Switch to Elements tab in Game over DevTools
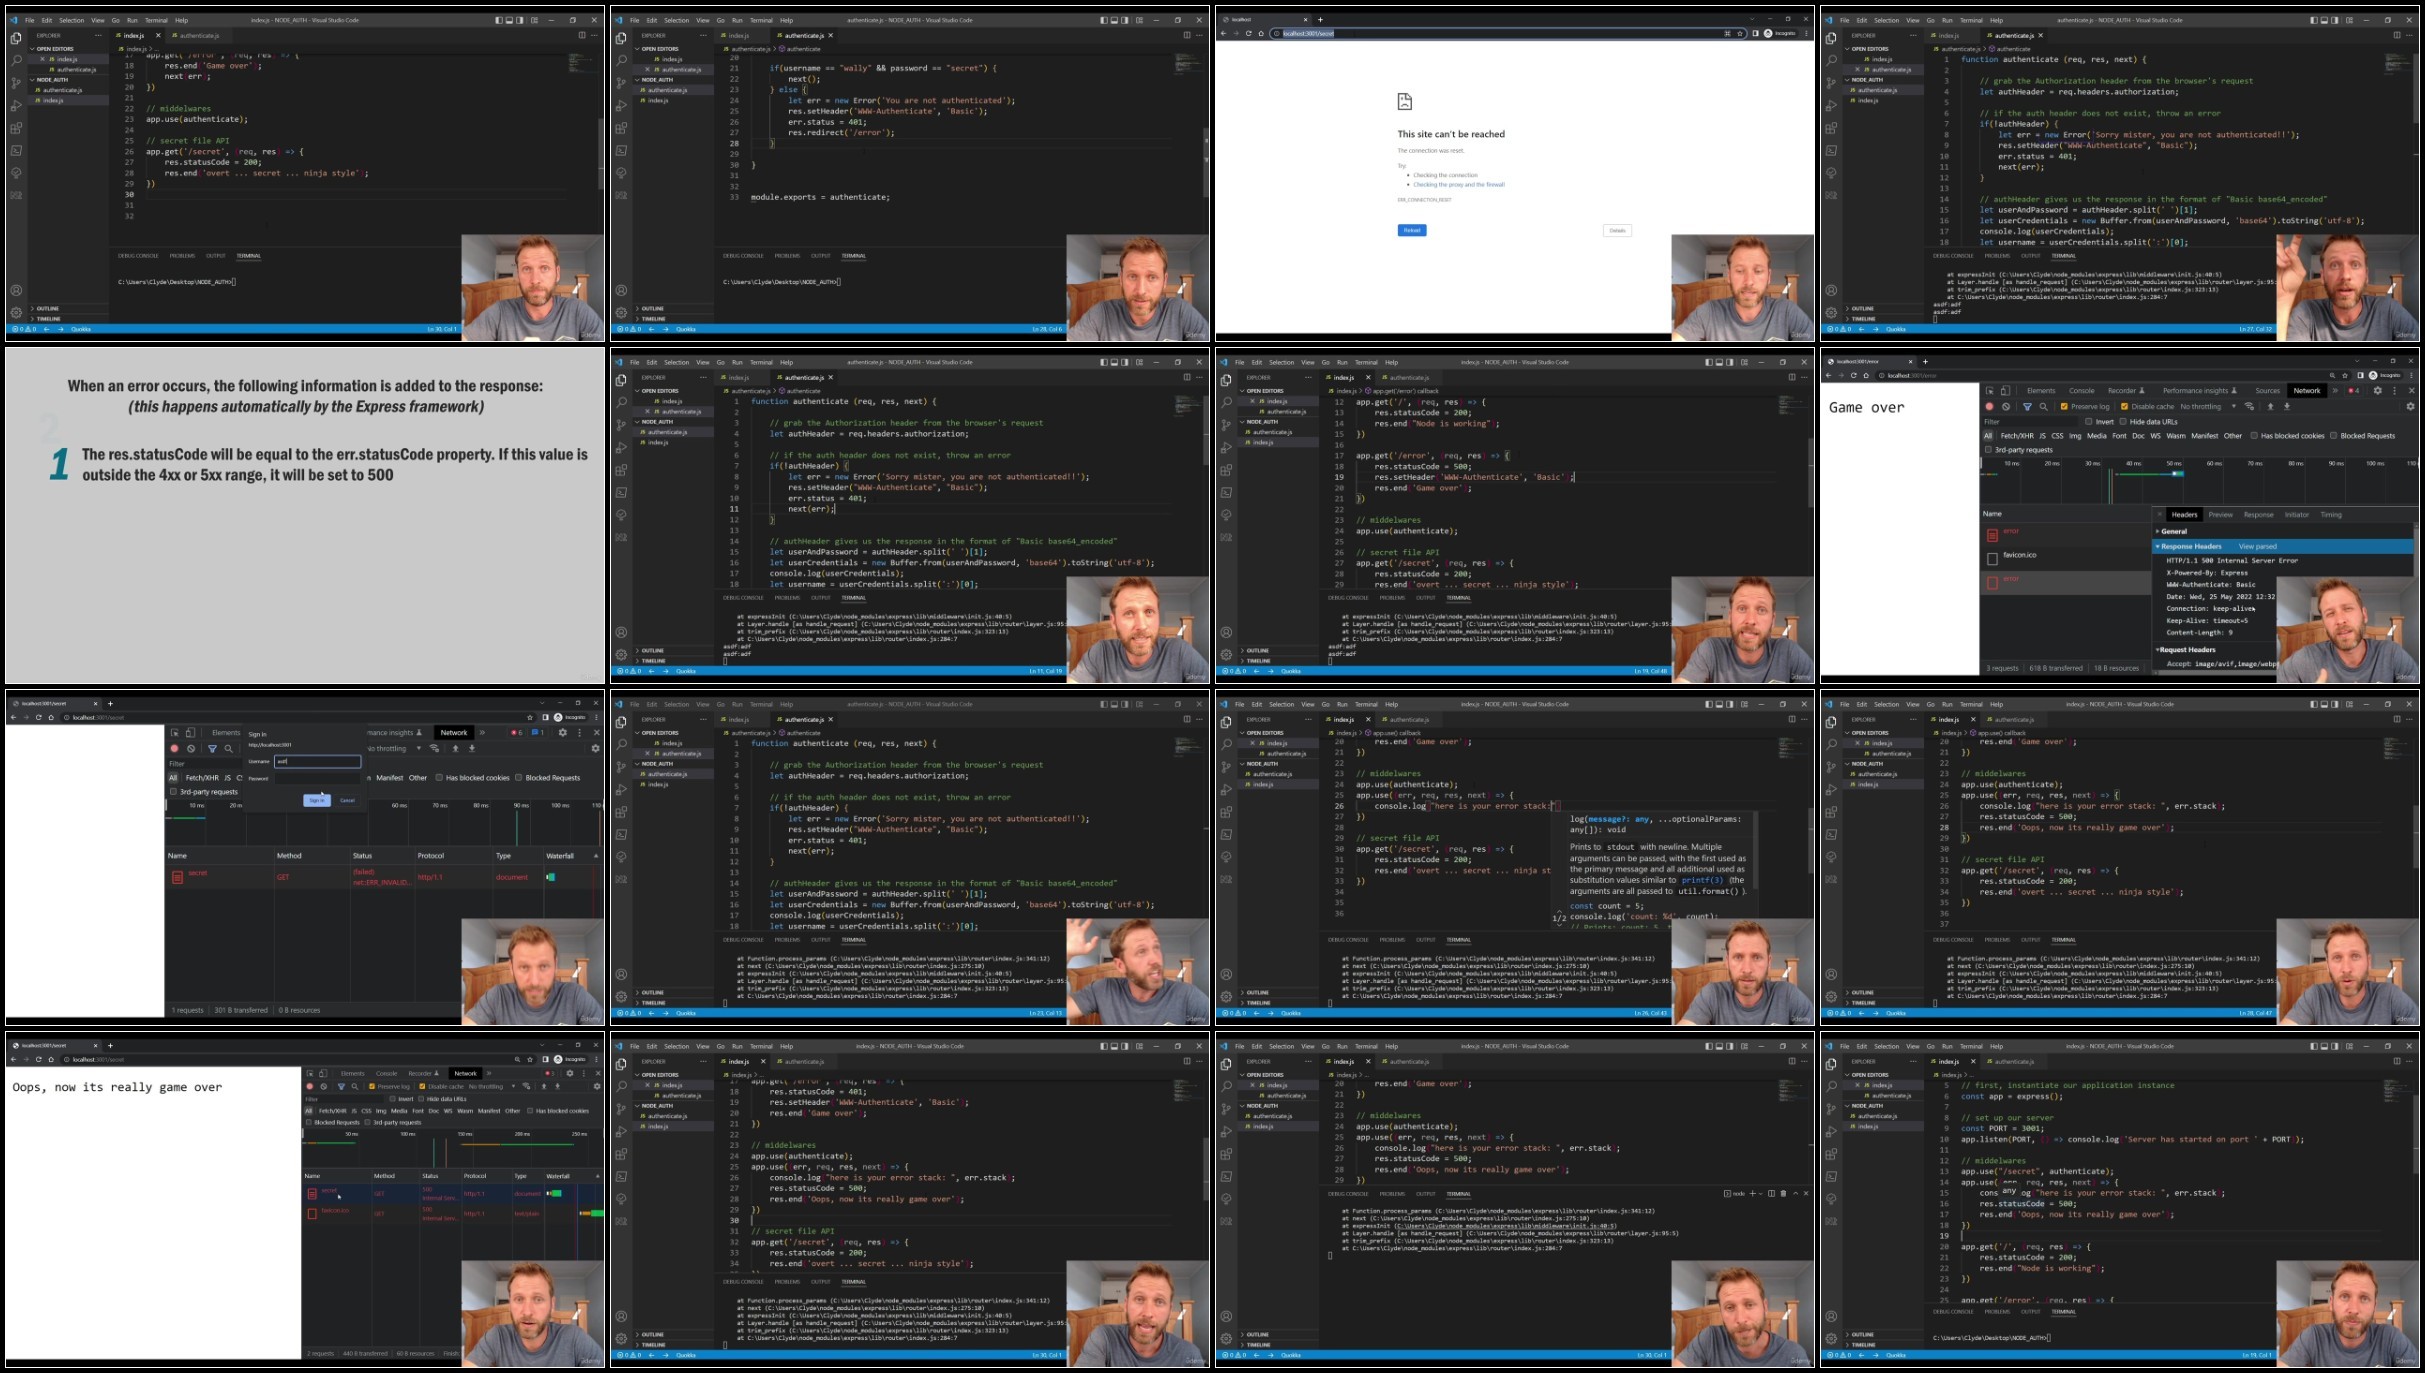The image size is (2425, 1373). pyautogui.click(x=2041, y=391)
